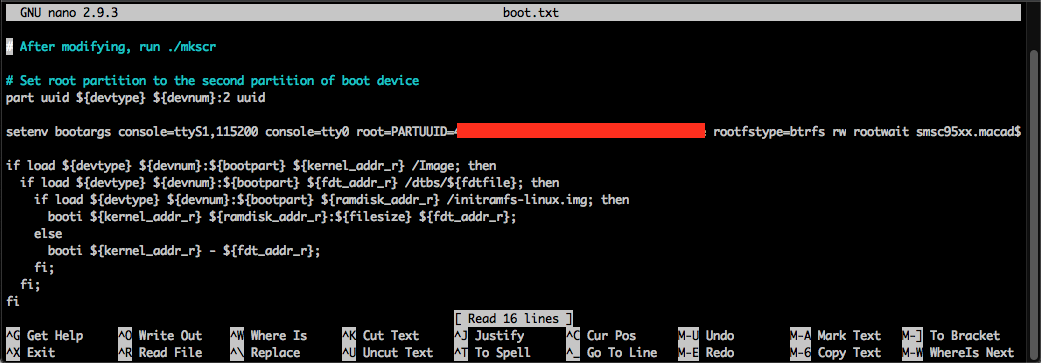Click the line loading /initramfs-linux.img
The width and height of the screenshot is (1041, 363).
(x=331, y=200)
